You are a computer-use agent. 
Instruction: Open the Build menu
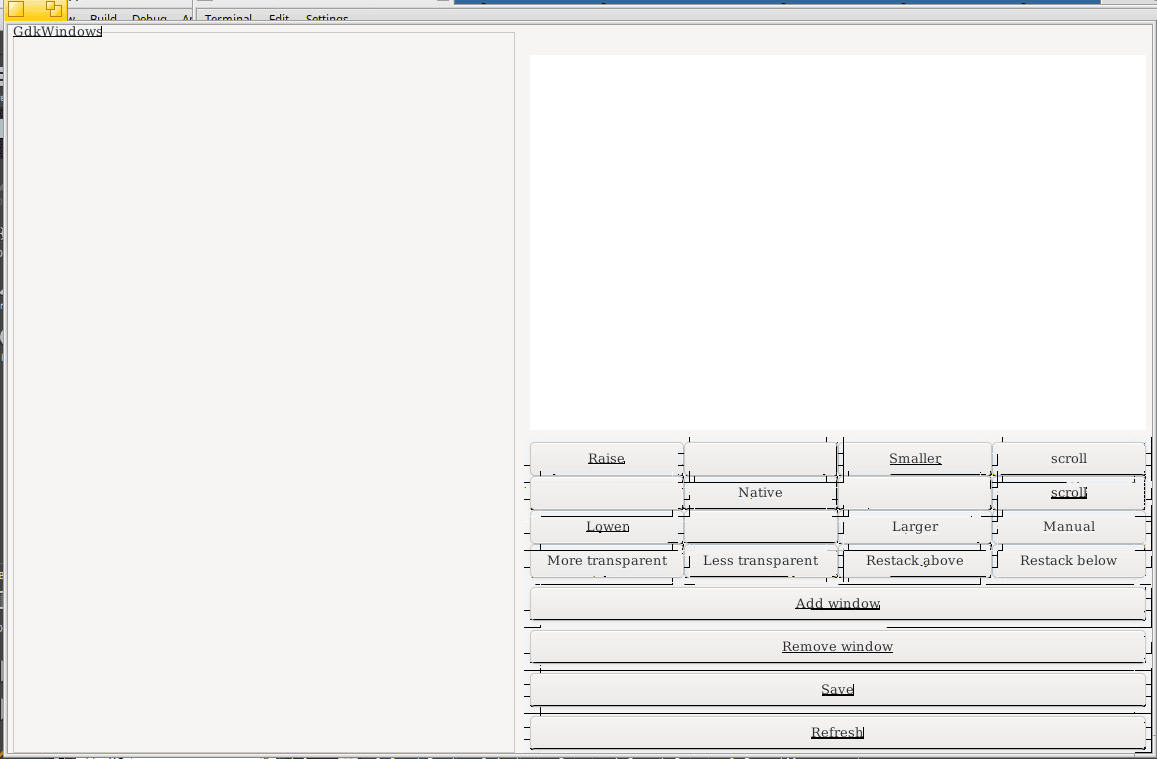pos(103,18)
